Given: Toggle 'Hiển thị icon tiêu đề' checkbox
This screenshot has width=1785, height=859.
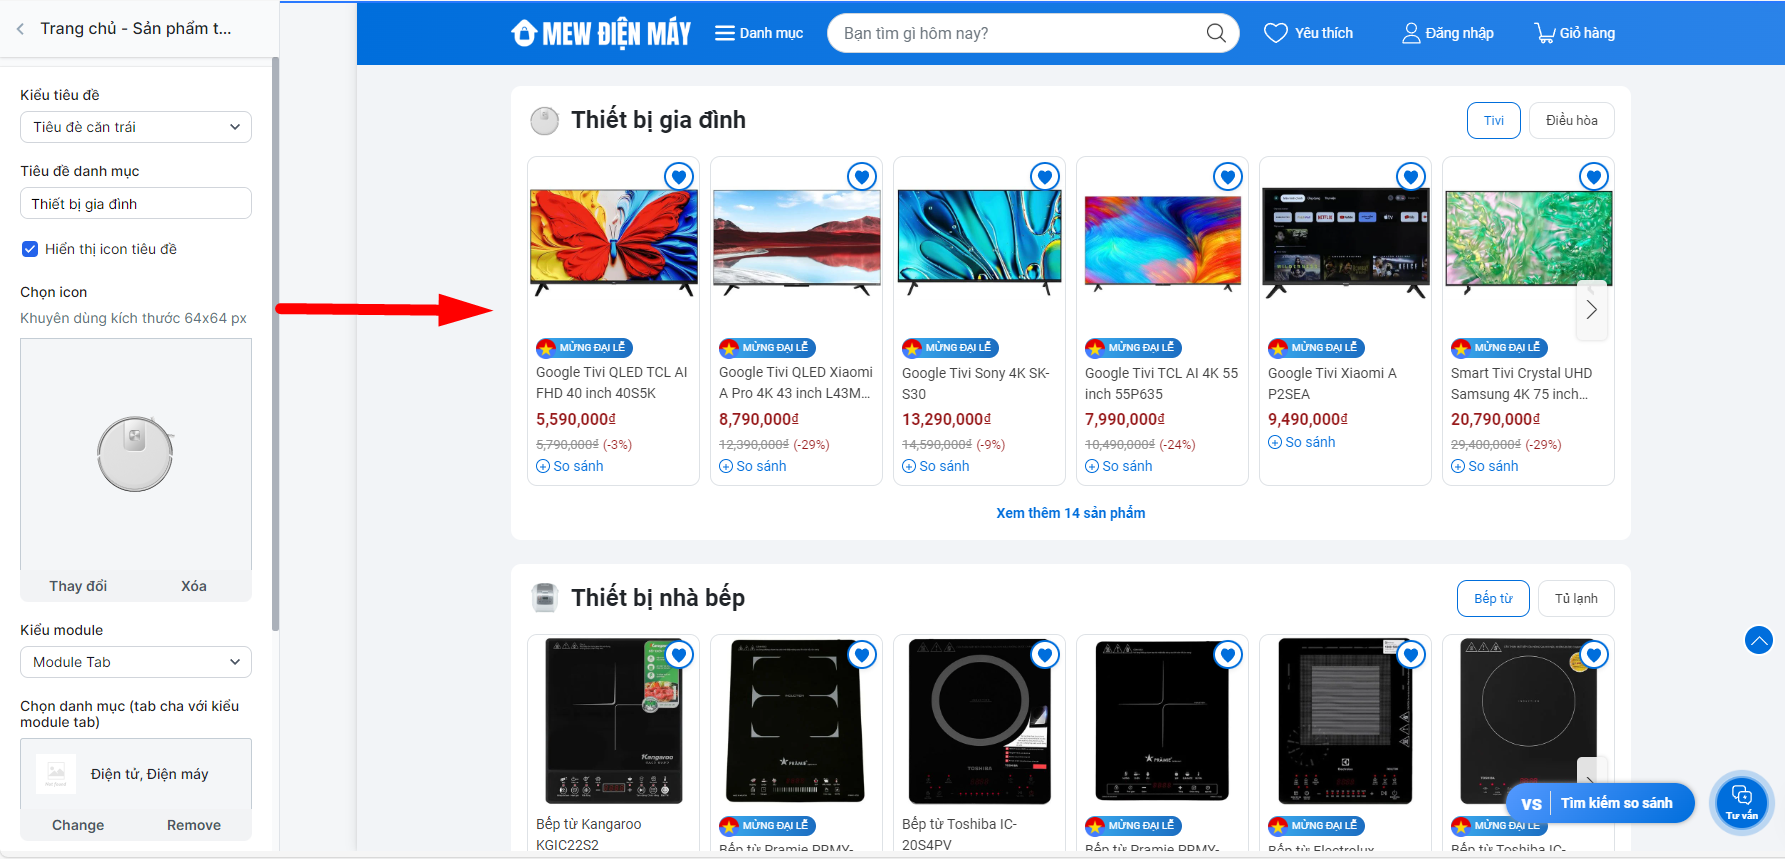Looking at the screenshot, I should click(x=30, y=249).
